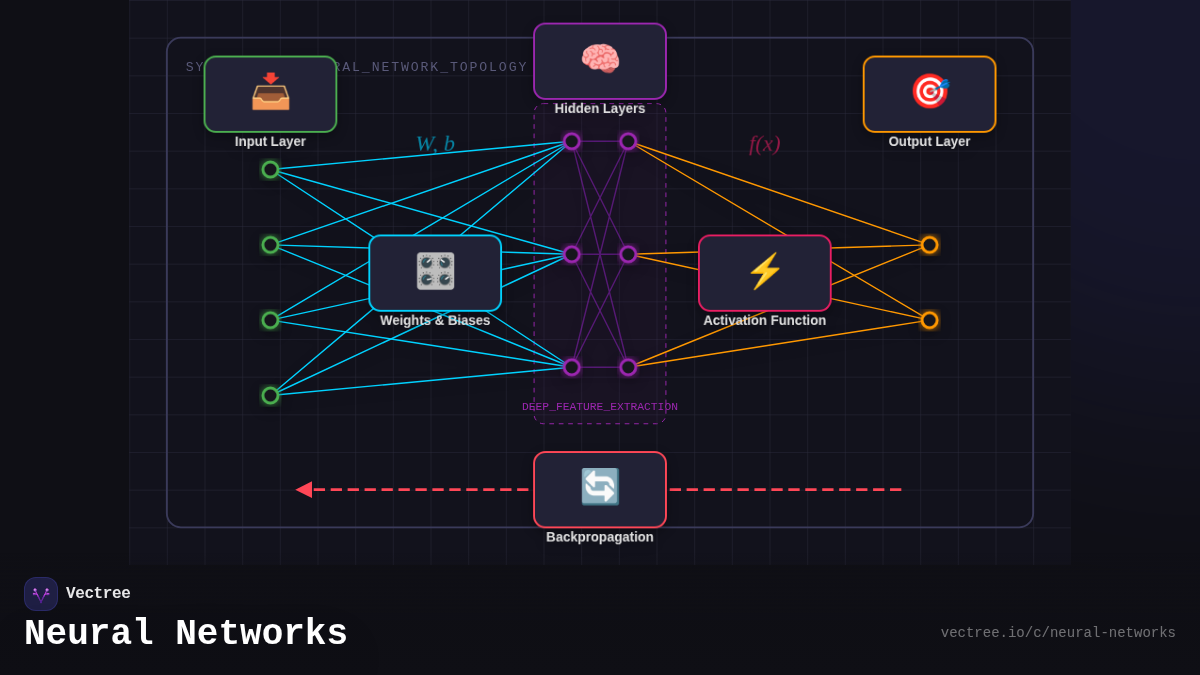Expand the DEEP_FEATURE_EXTRACTION dashed region
The height and width of the screenshot is (675, 1200).
pyautogui.click(x=600, y=407)
